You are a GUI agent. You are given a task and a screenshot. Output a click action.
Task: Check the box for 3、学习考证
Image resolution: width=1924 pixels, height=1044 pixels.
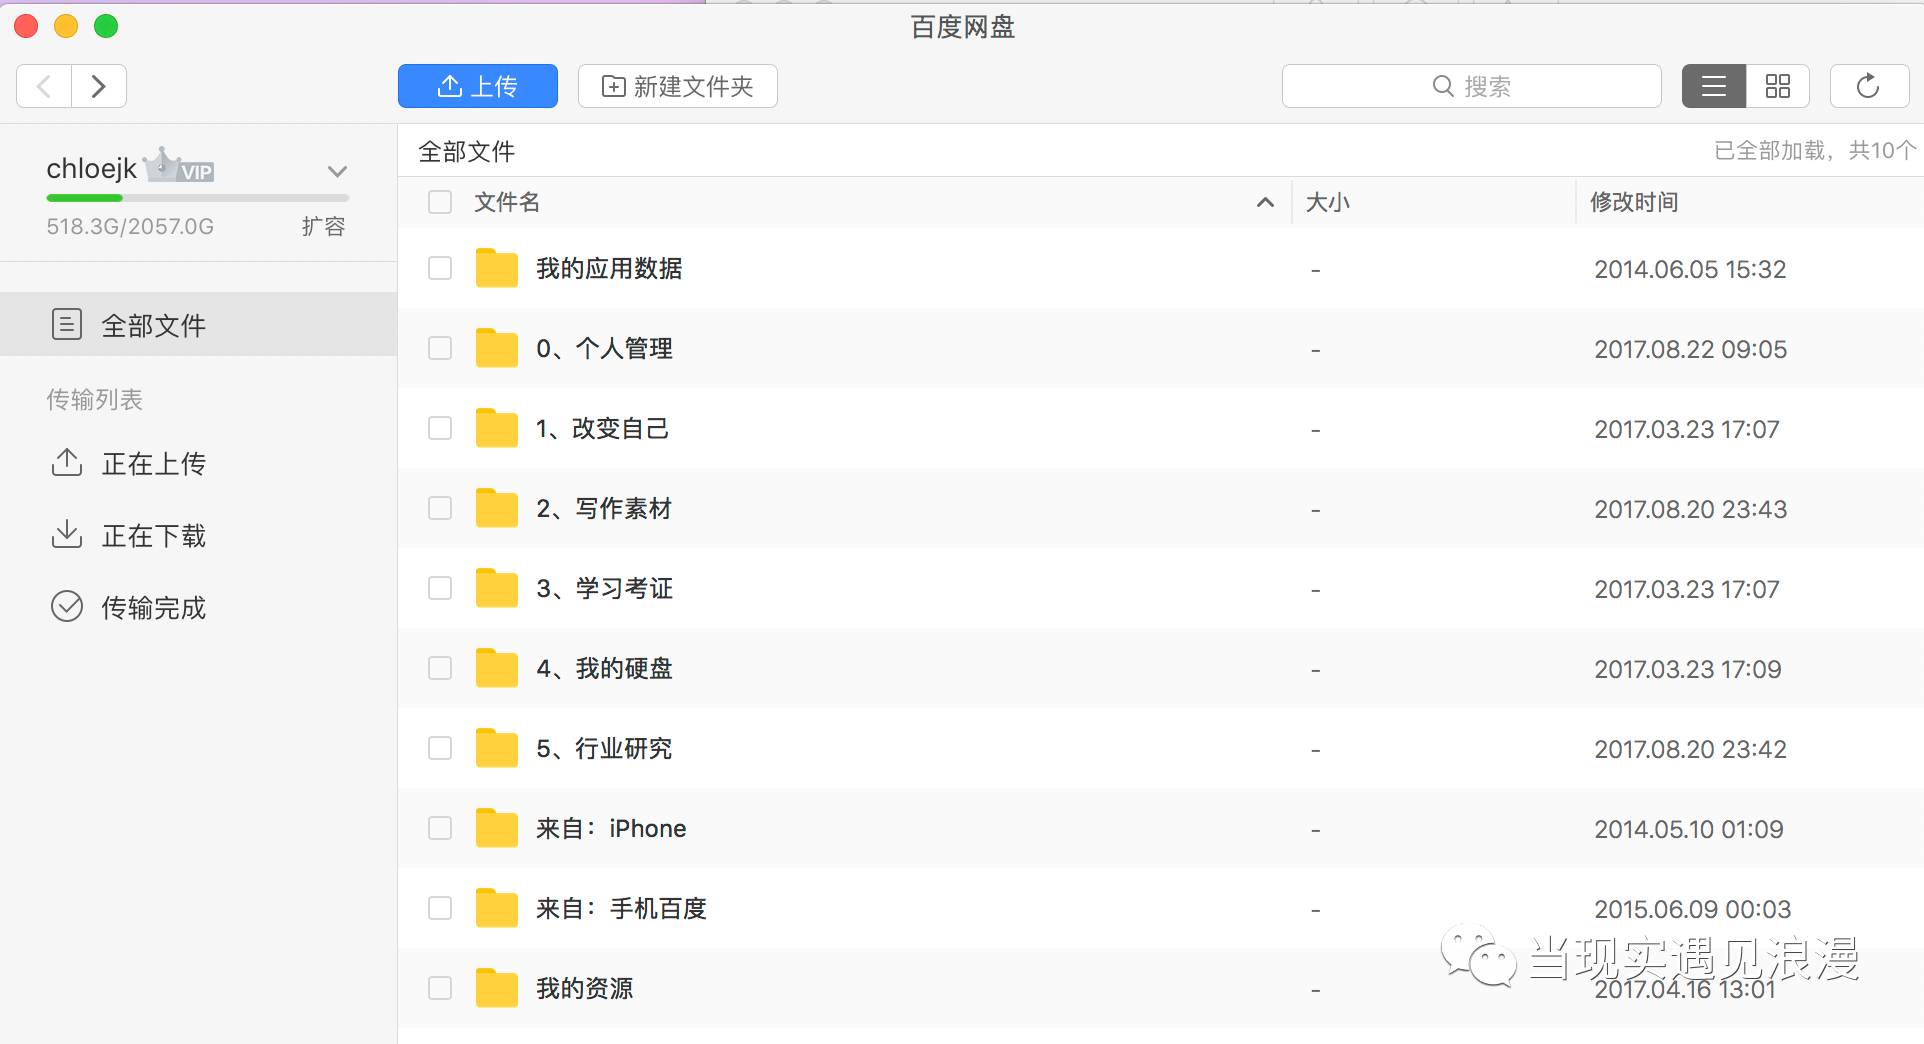(x=440, y=588)
